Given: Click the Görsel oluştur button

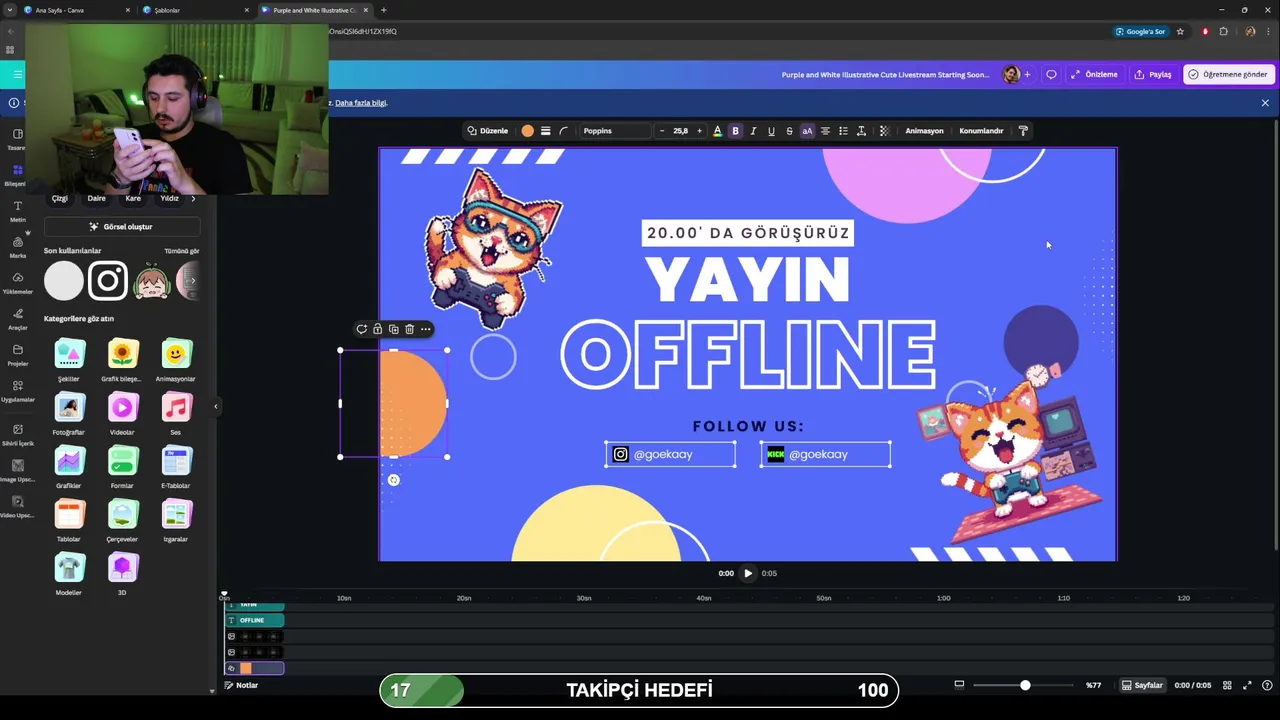Looking at the screenshot, I should (x=121, y=227).
